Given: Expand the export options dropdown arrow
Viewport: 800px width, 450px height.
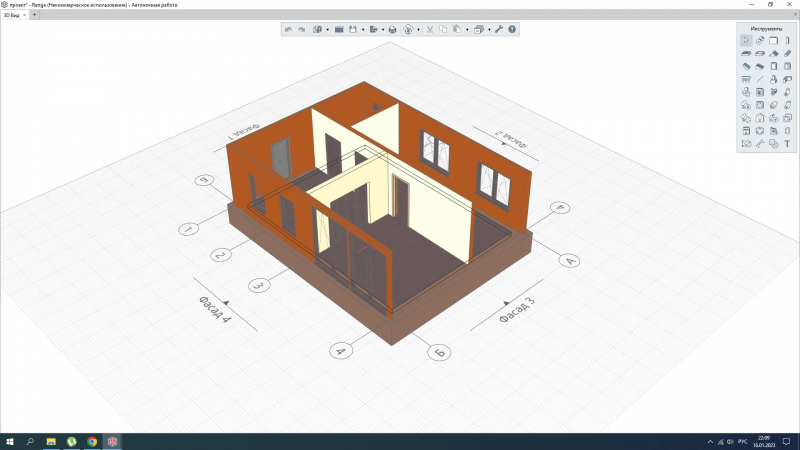Looking at the screenshot, I should [383, 30].
